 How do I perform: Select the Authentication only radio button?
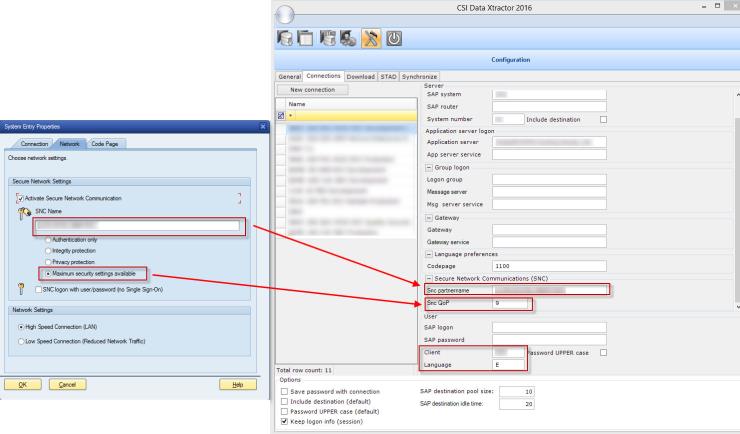(48, 240)
